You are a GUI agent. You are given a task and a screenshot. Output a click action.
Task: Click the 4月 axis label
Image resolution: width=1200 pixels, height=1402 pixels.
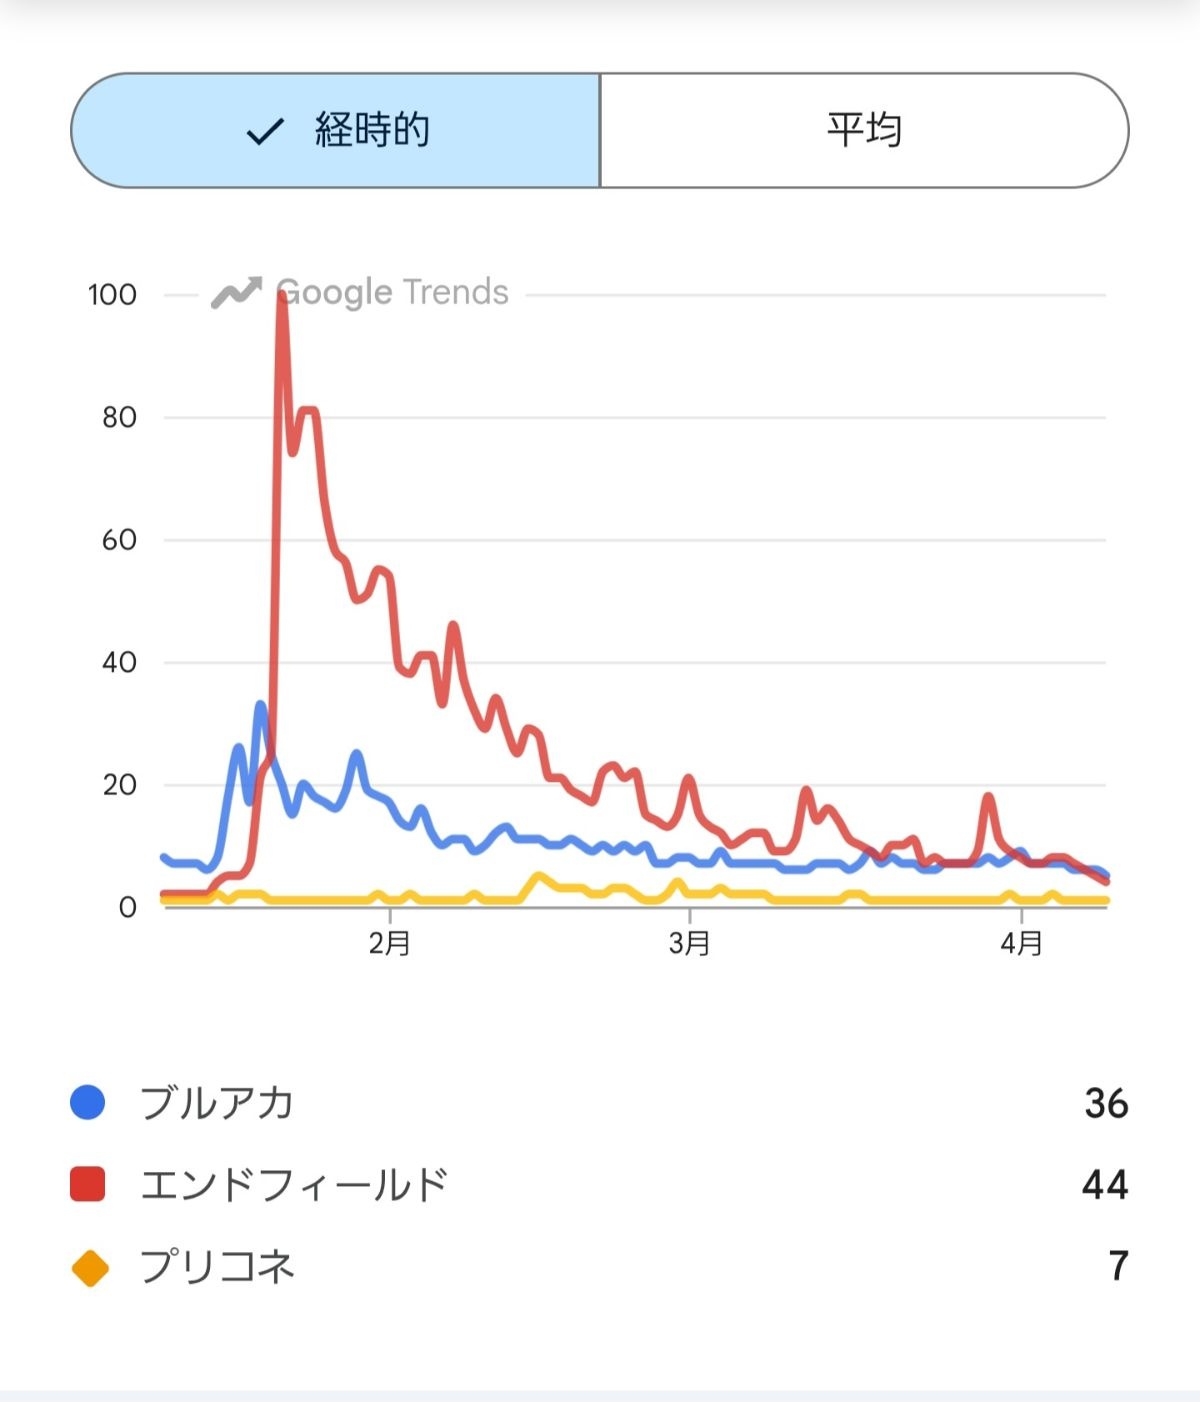(x=1021, y=943)
